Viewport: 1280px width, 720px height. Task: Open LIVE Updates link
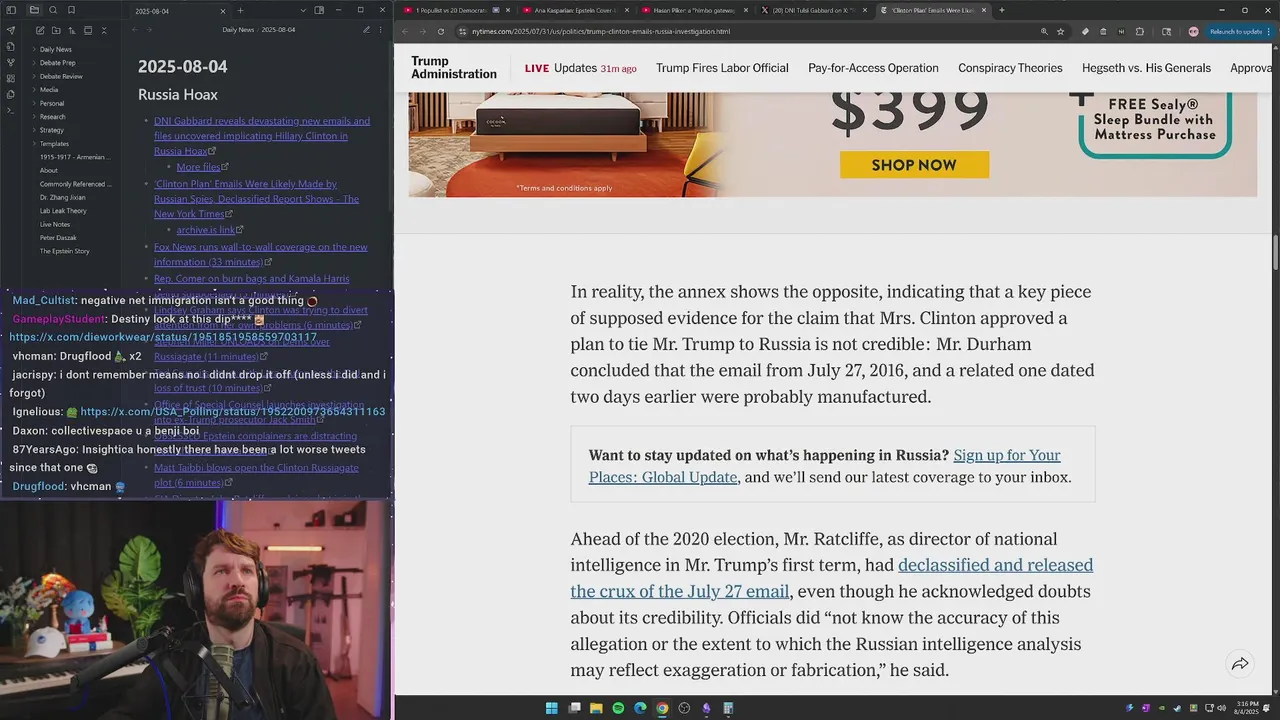580,68
